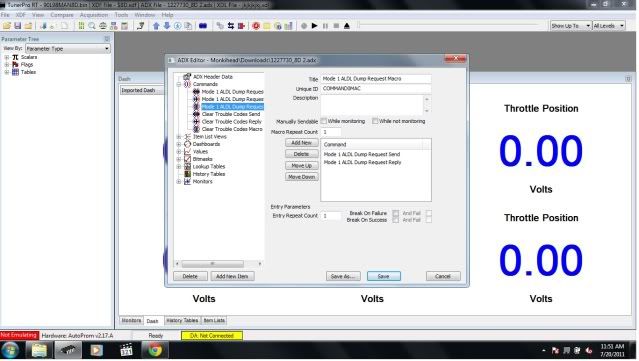Click the eject triangle toolbar icon
This screenshot has width=639, height=361.
coord(347,26)
